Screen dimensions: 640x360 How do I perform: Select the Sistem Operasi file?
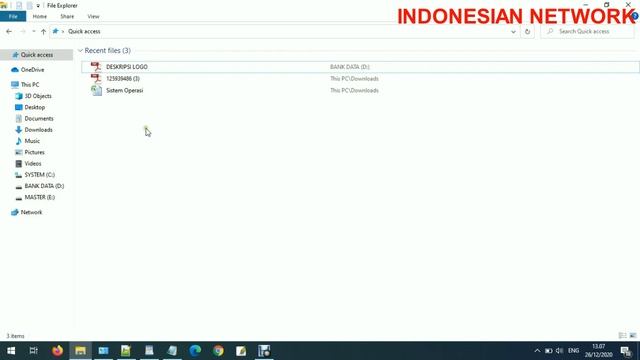click(x=360, y=90)
